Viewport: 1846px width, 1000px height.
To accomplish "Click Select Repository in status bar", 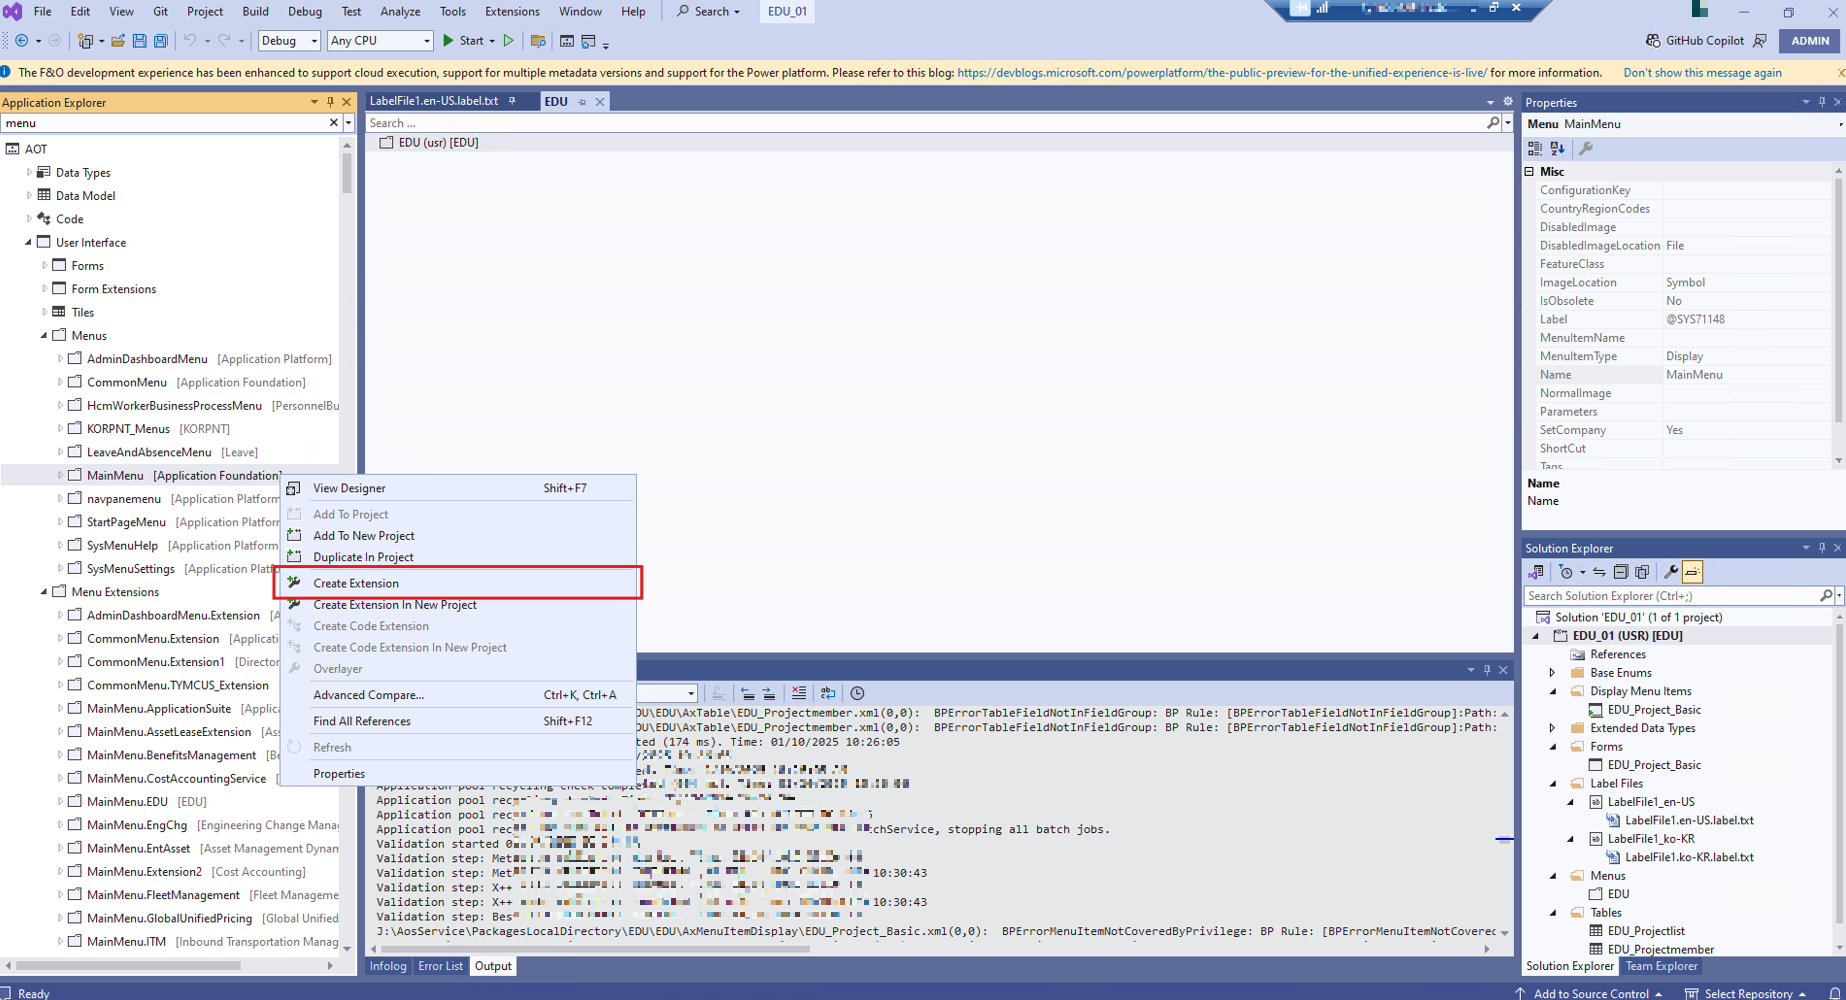I will click(x=1747, y=993).
